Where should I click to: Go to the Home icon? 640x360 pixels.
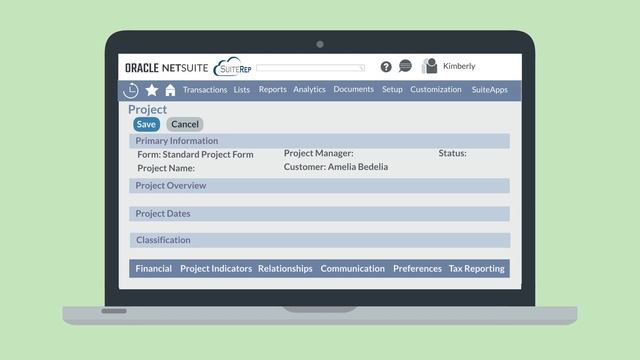click(170, 90)
